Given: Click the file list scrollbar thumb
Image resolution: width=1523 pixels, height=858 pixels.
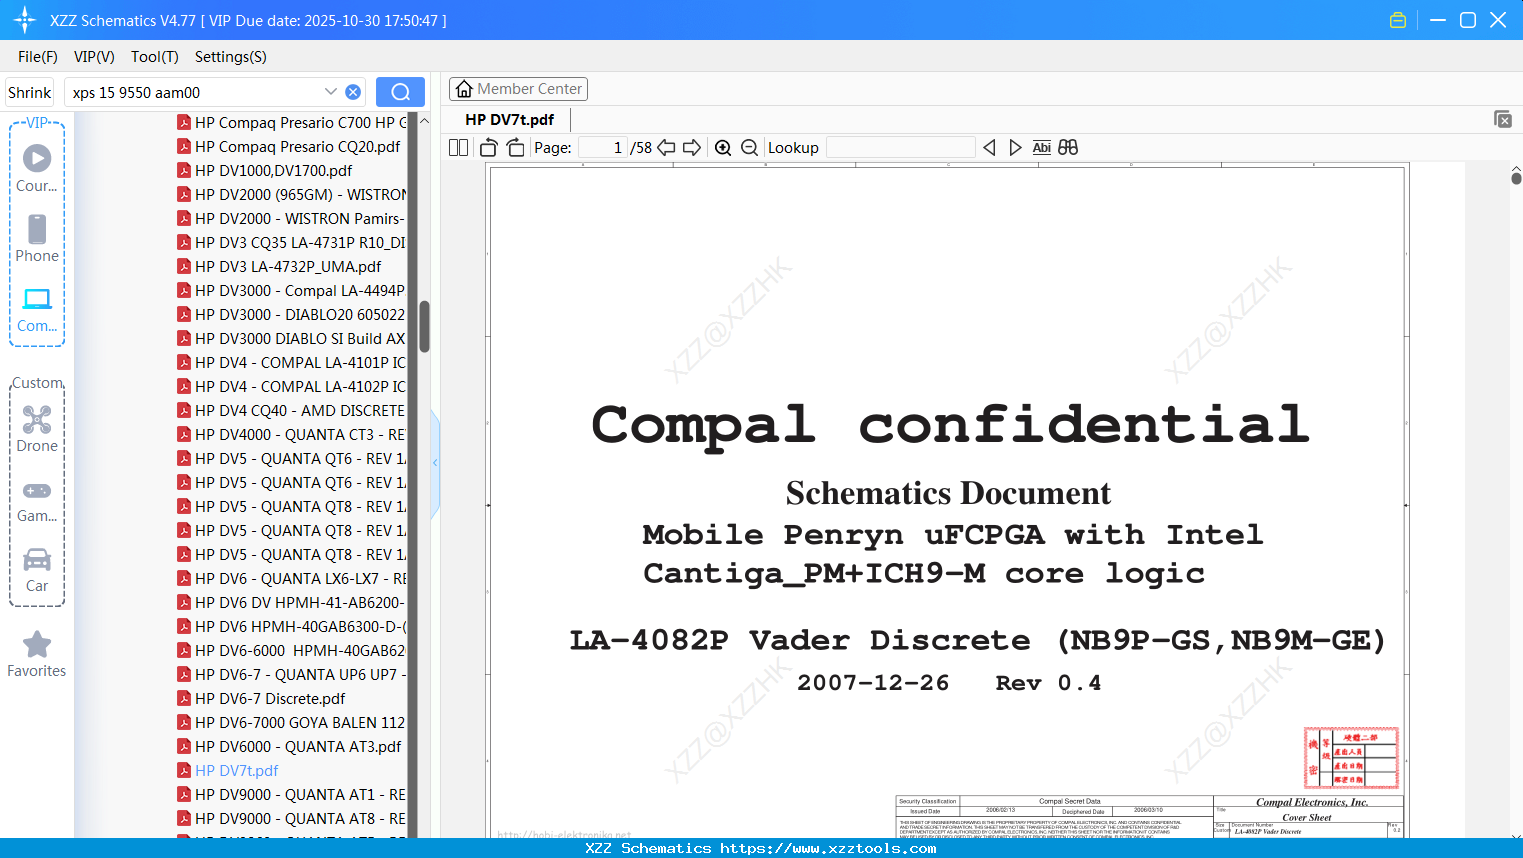Looking at the screenshot, I should (x=424, y=327).
